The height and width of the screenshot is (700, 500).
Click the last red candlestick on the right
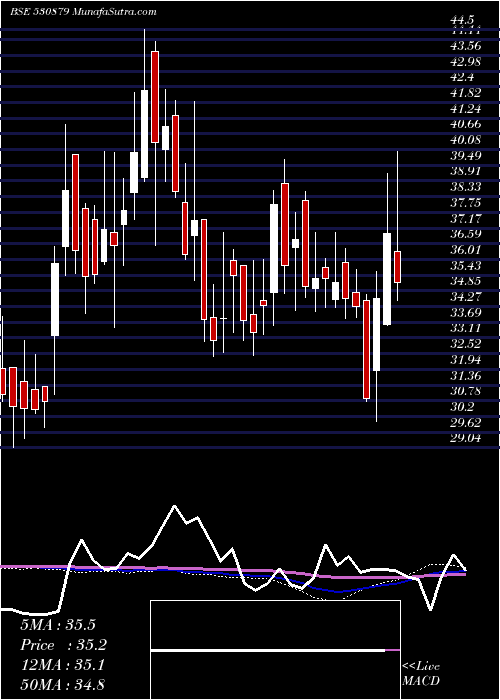(x=397, y=267)
